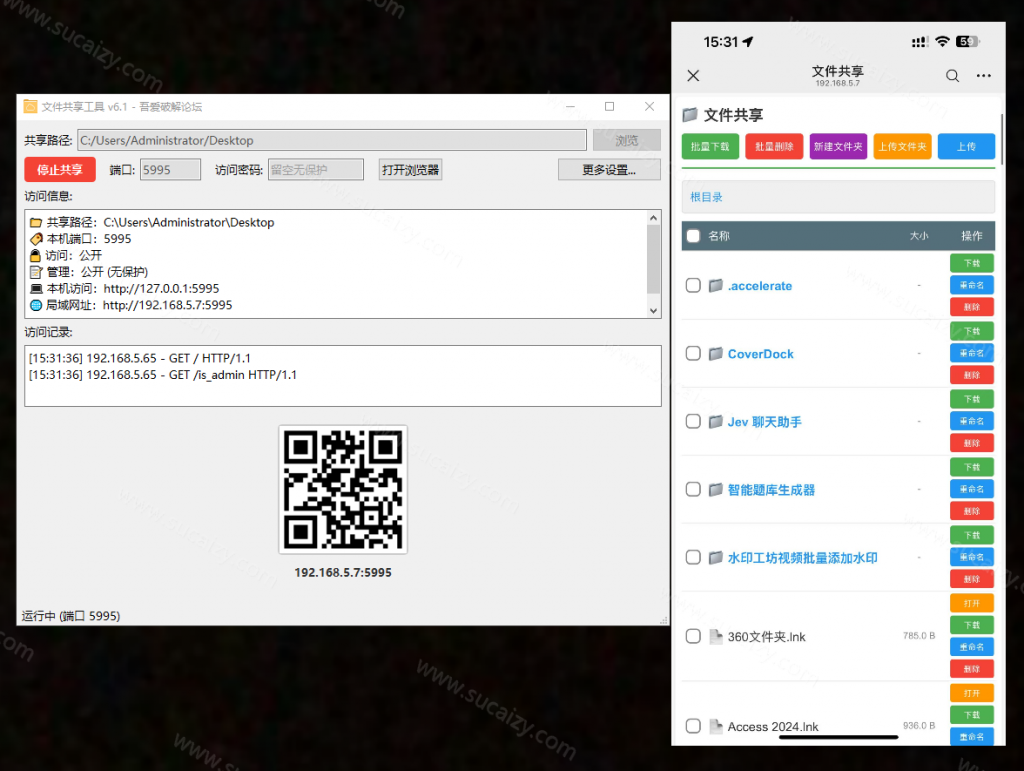This screenshot has height=771, width=1024.
Task: Click the access info scrollbar down arrow
Action: [x=654, y=311]
